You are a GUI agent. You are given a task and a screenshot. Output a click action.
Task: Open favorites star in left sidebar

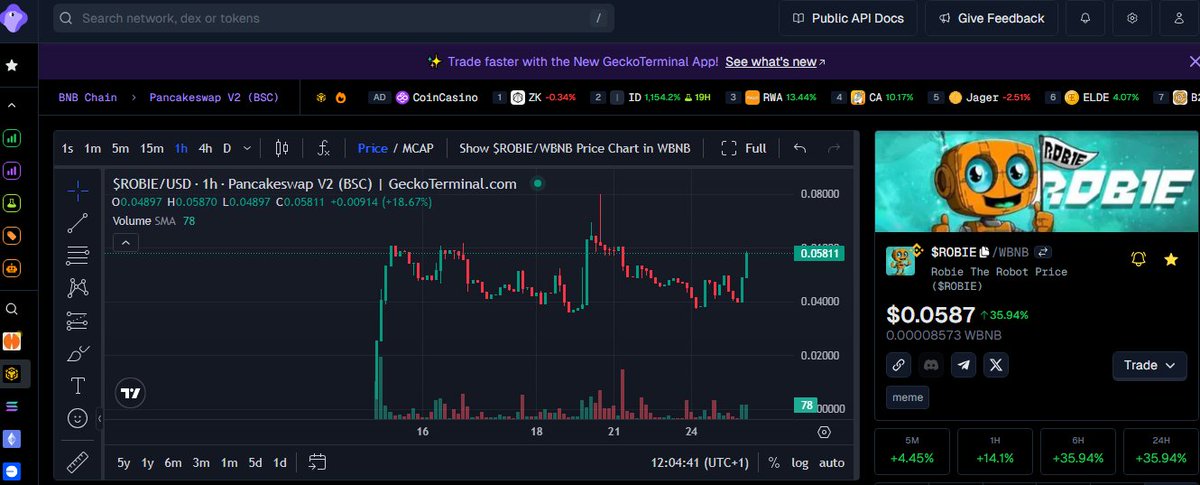coord(12,65)
